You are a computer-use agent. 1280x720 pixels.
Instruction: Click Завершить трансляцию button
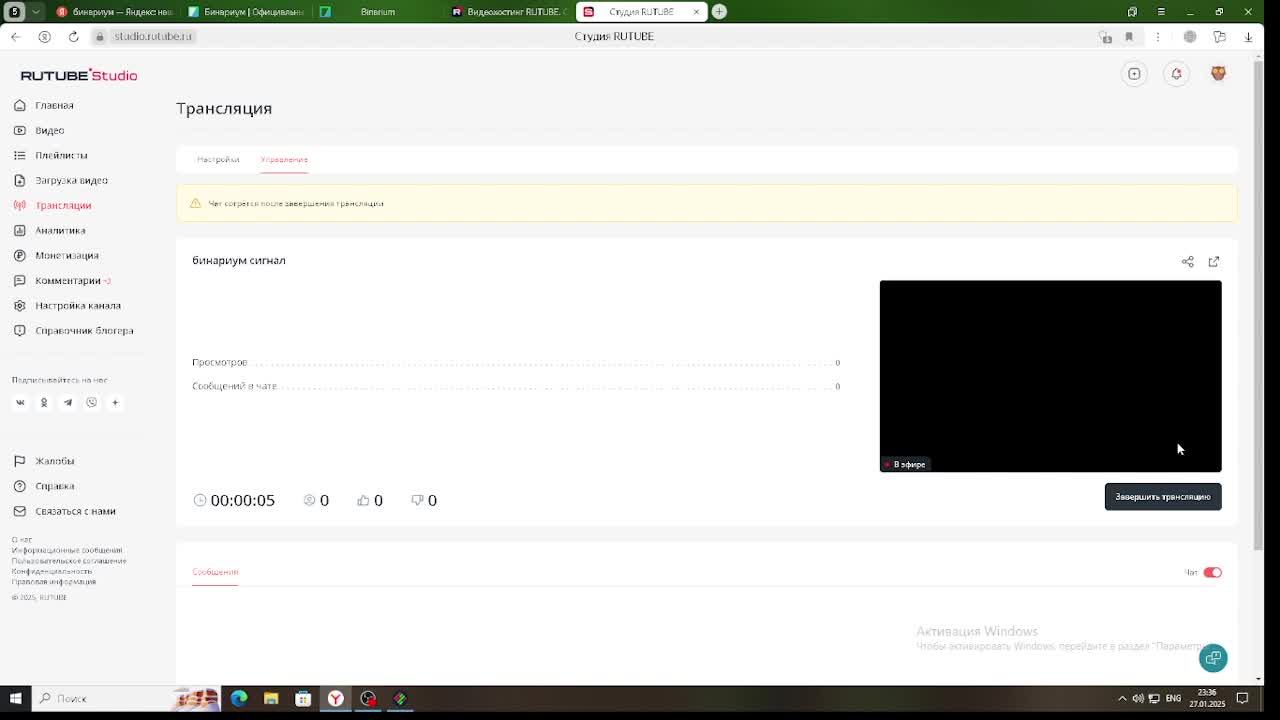1163,496
